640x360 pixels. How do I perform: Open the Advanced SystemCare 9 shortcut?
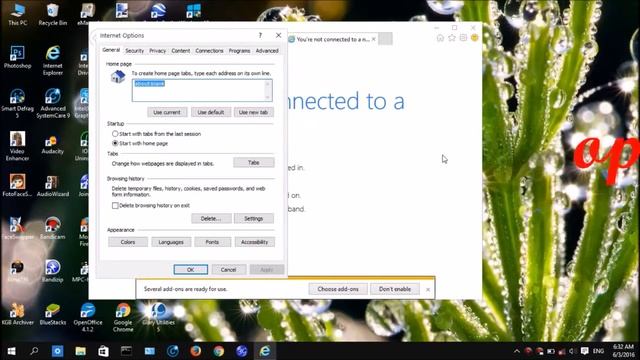(x=53, y=103)
